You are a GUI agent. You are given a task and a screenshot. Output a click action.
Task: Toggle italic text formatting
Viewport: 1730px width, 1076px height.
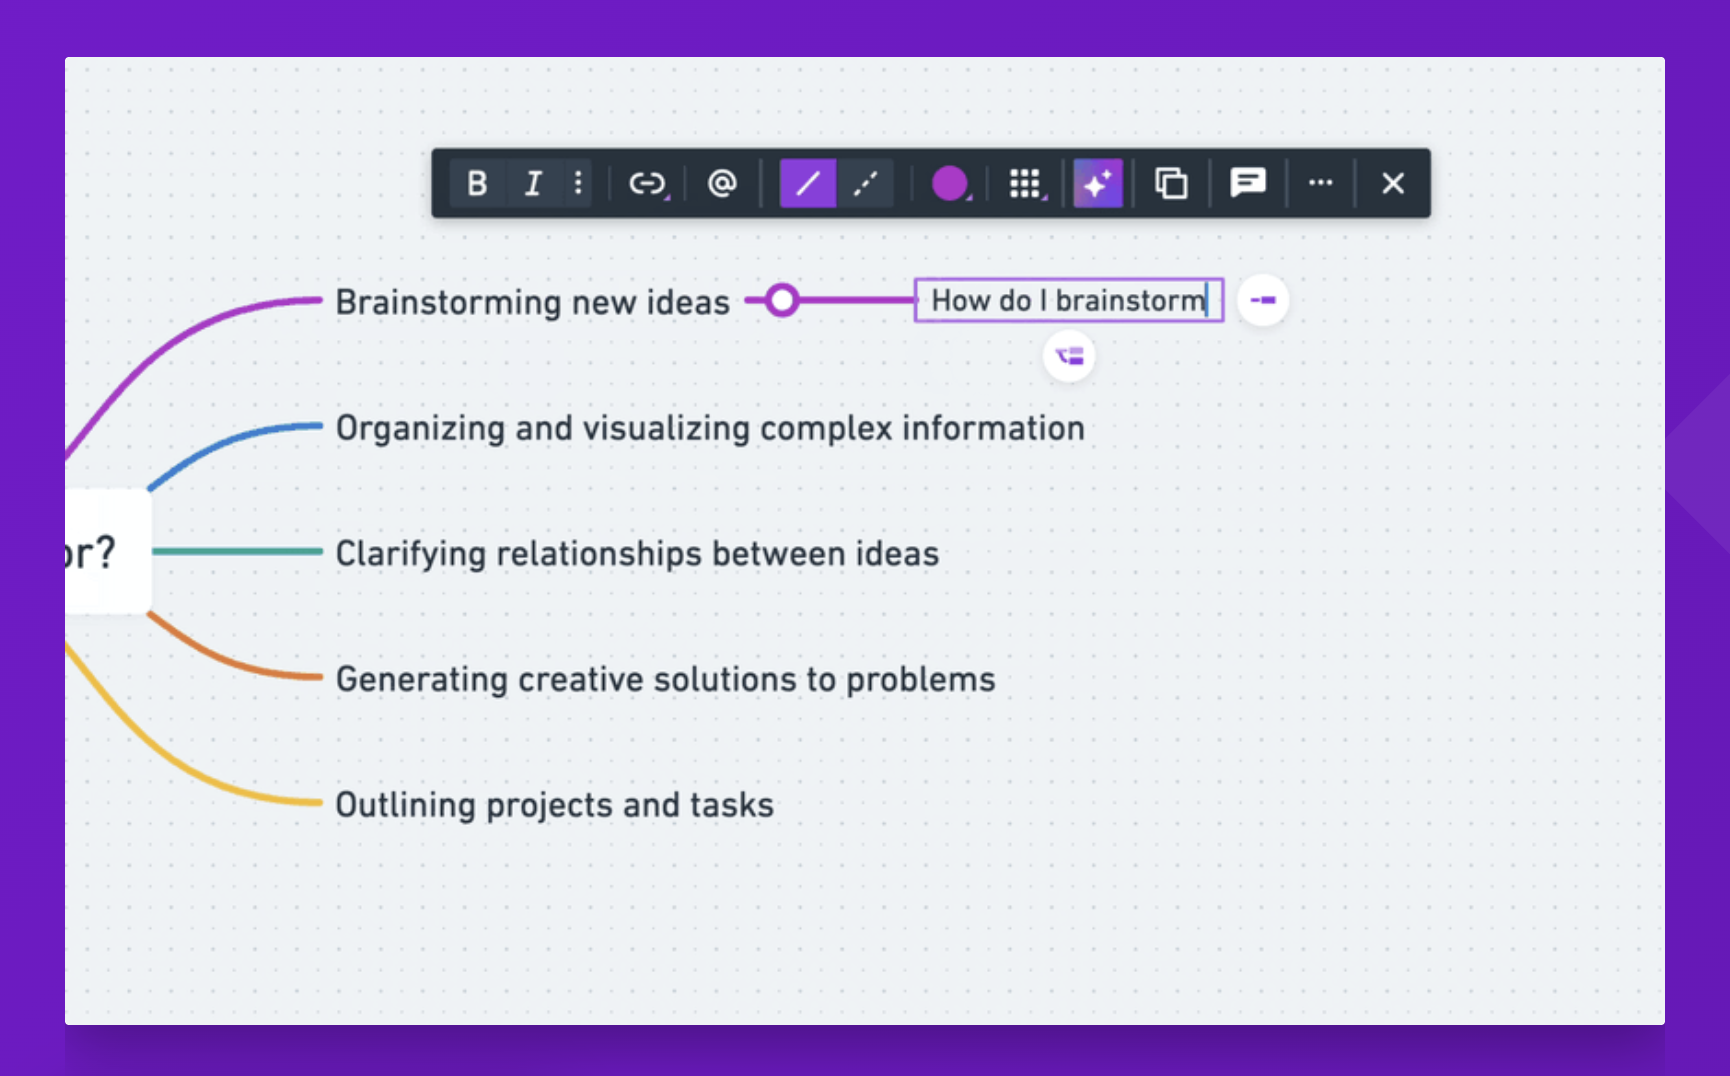(533, 183)
